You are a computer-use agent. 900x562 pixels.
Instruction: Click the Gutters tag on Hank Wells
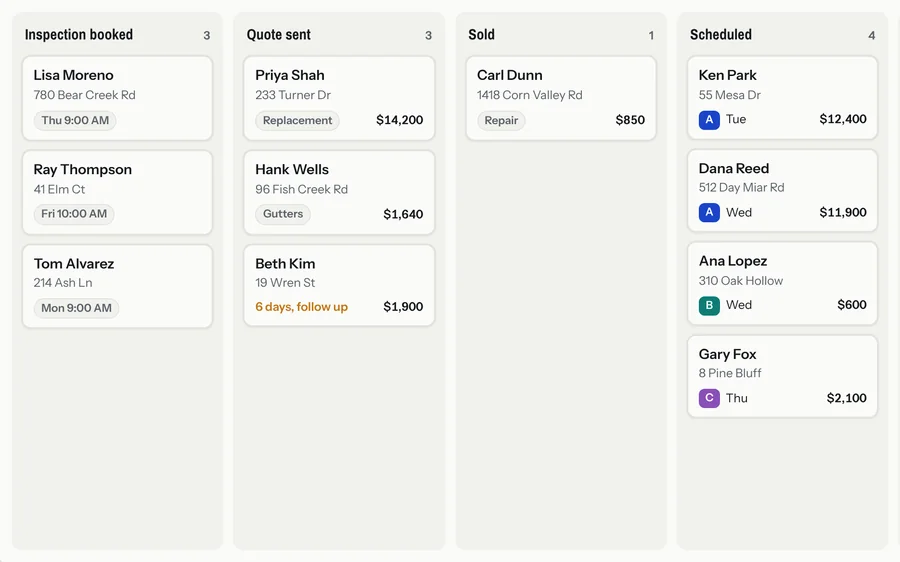pyautogui.click(x=283, y=214)
